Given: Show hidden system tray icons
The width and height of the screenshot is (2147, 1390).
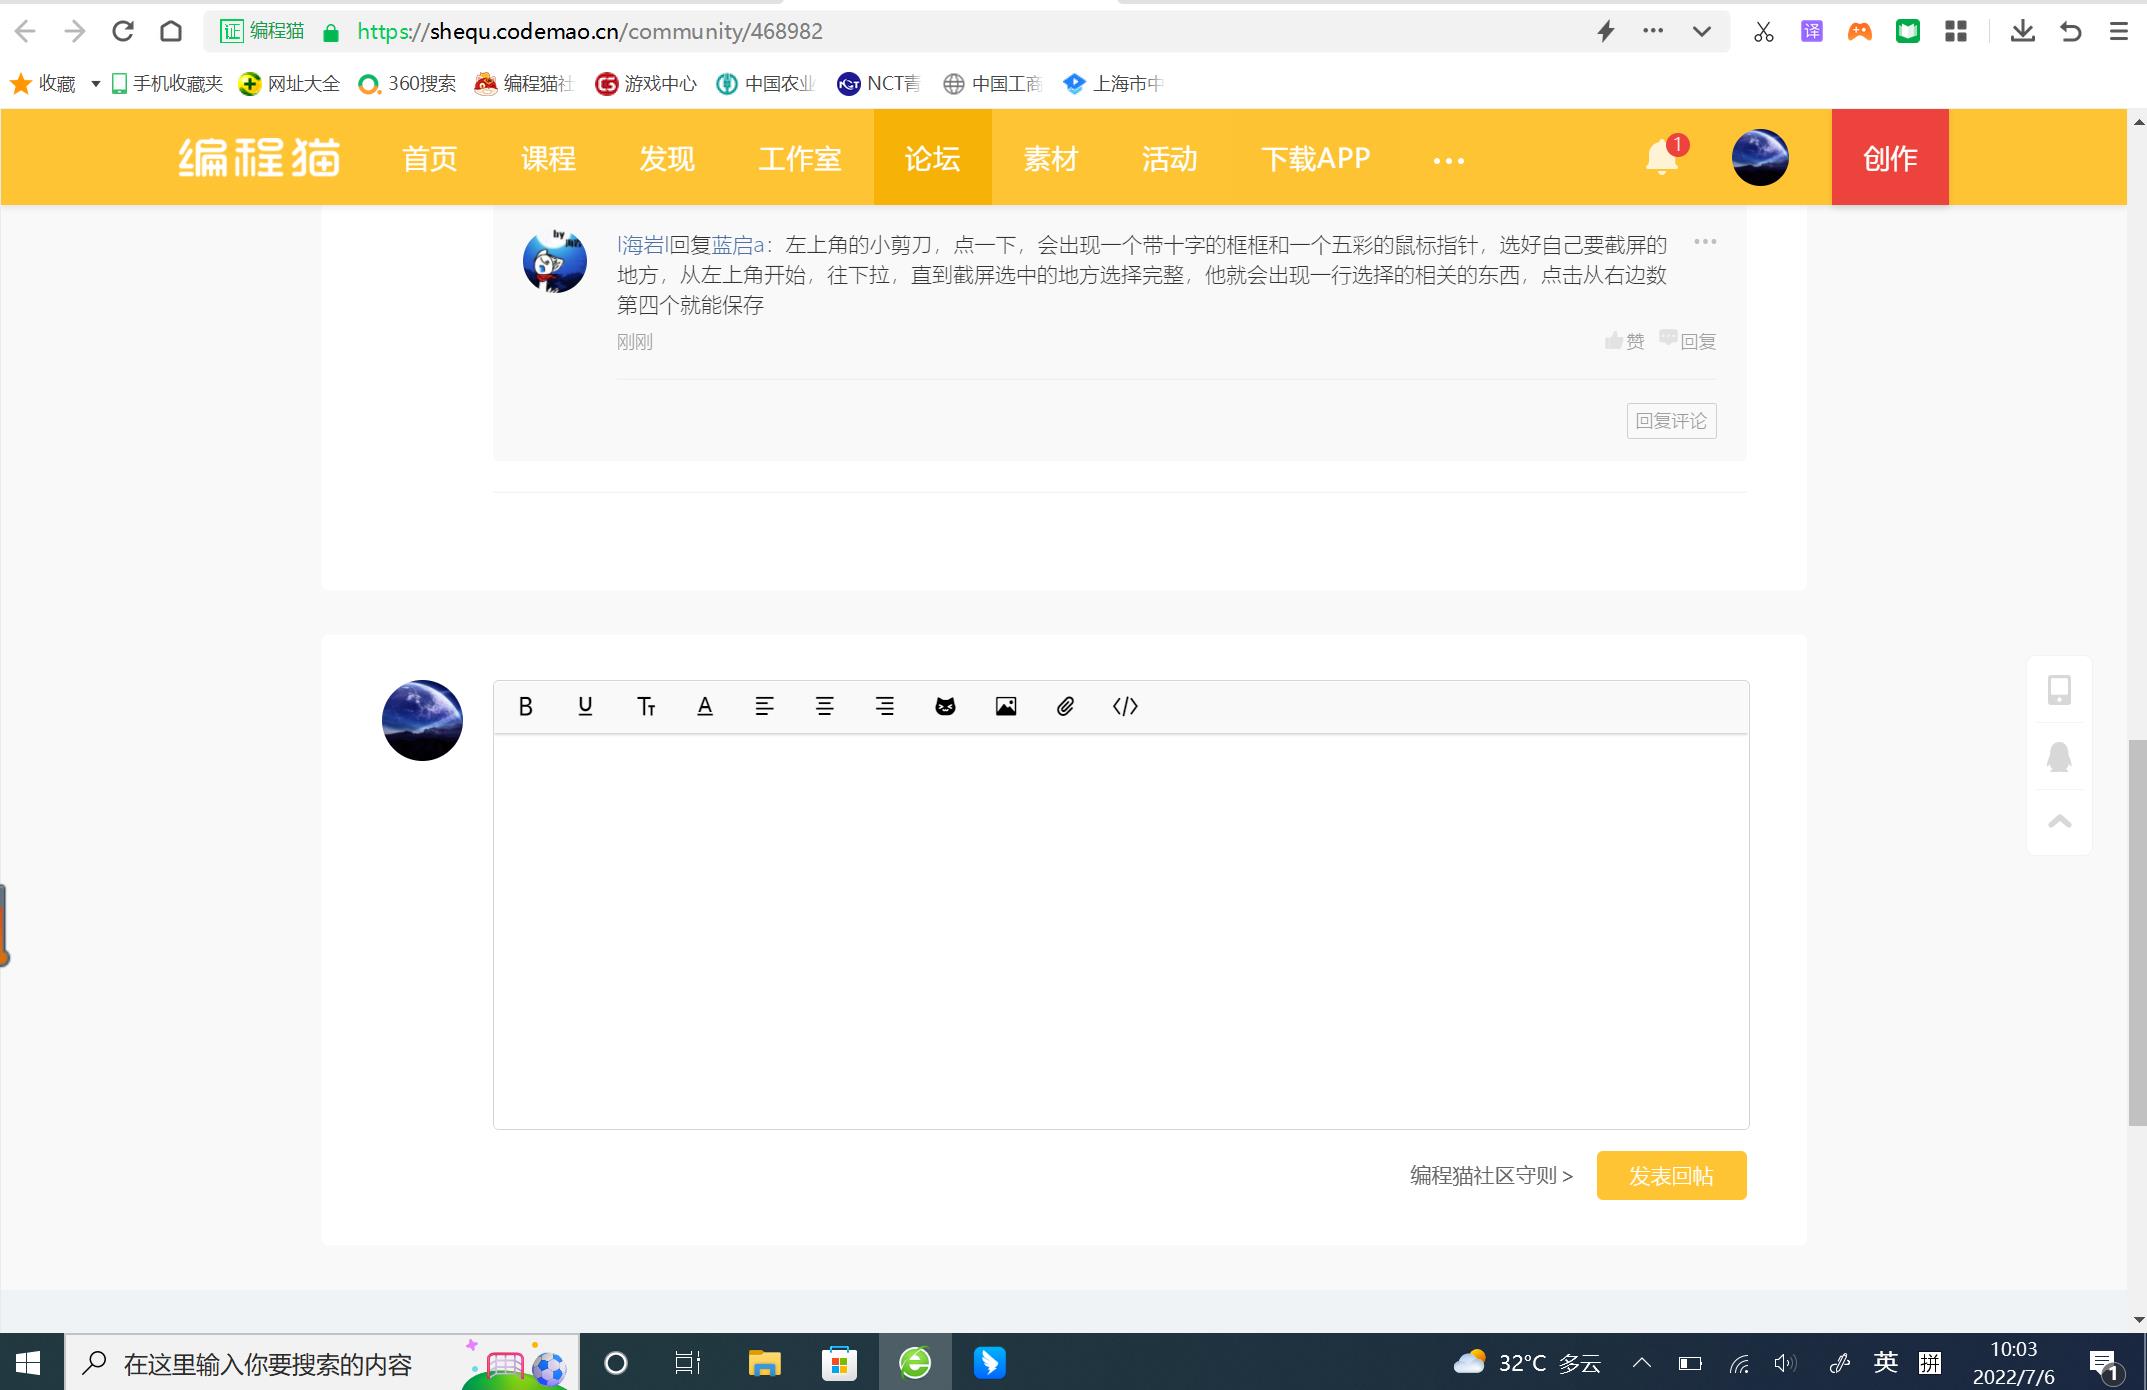Looking at the screenshot, I should (x=1642, y=1362).
